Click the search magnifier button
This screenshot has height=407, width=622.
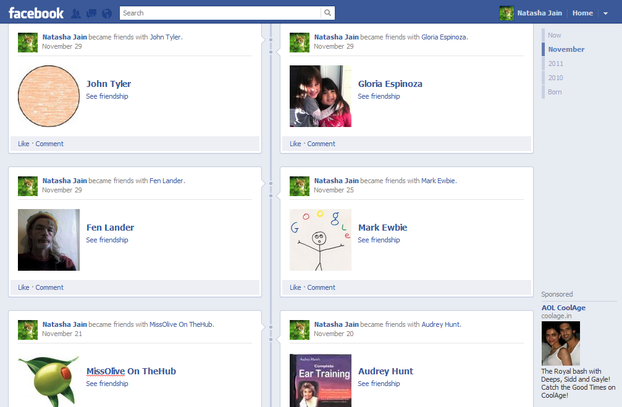[x=327, y=13]
